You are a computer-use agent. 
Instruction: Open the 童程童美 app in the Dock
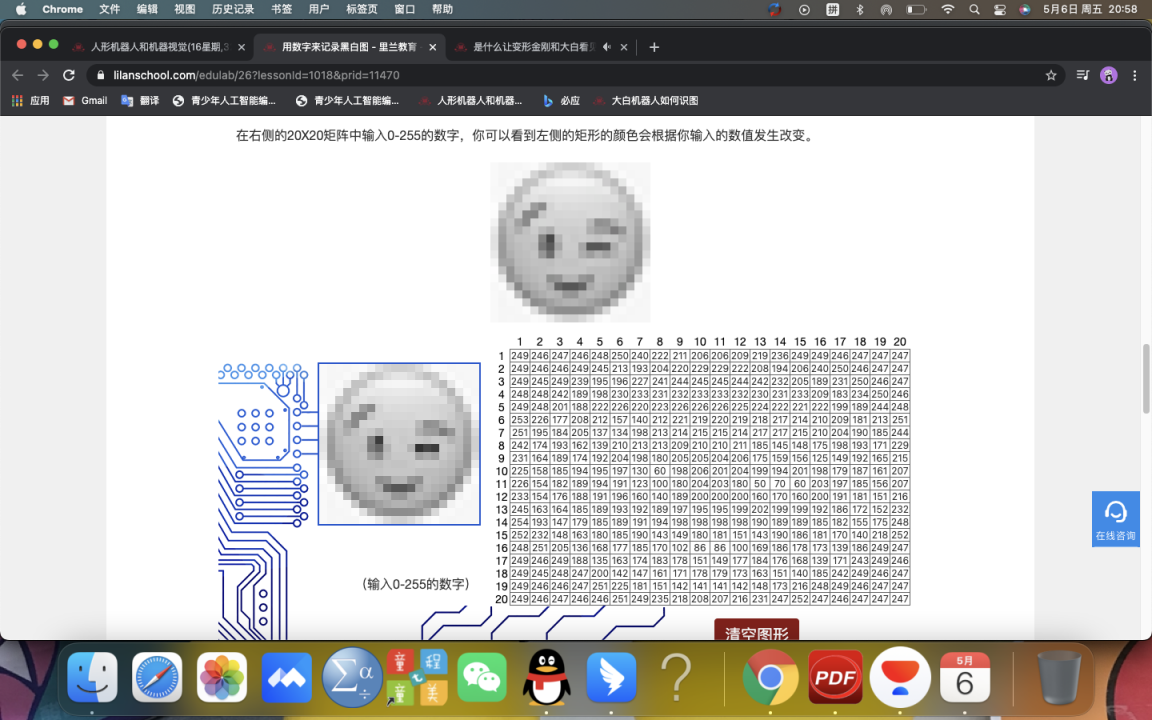pos(417,677)
